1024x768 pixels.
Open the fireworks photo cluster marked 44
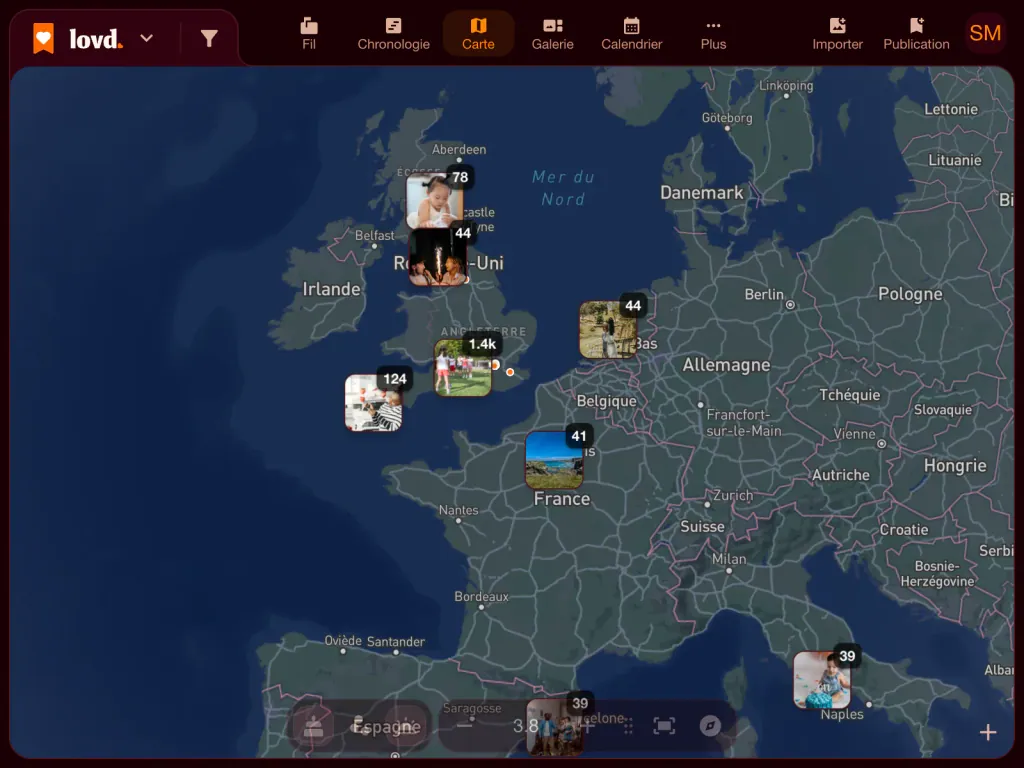point(438,257)
